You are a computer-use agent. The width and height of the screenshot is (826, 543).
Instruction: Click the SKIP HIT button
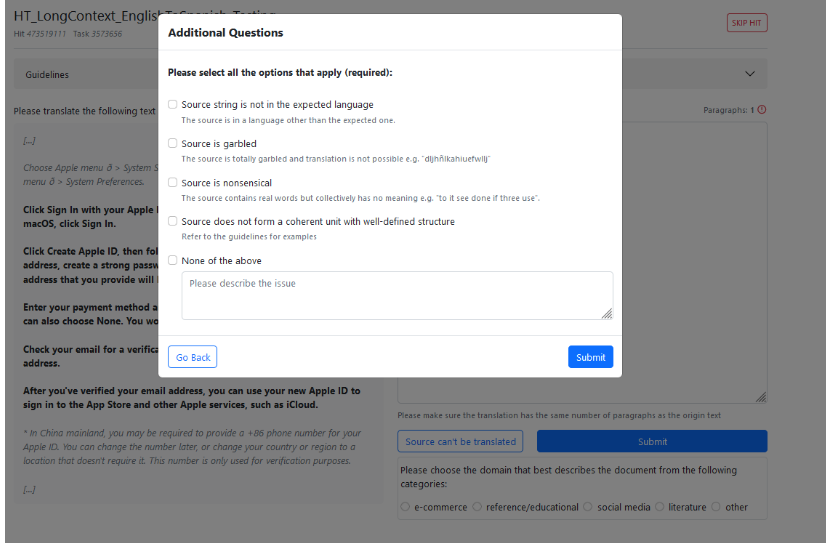click(x=747, y=23)
